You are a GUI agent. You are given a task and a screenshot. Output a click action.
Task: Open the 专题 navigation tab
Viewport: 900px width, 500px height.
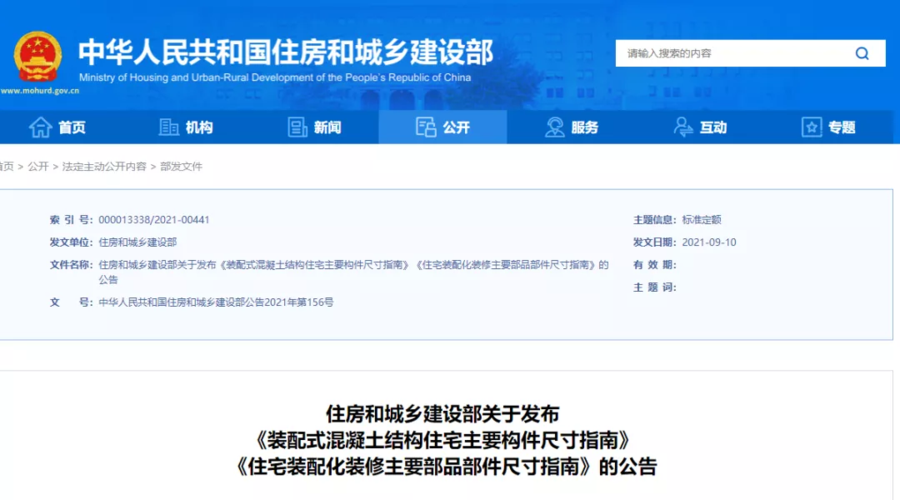829,127
